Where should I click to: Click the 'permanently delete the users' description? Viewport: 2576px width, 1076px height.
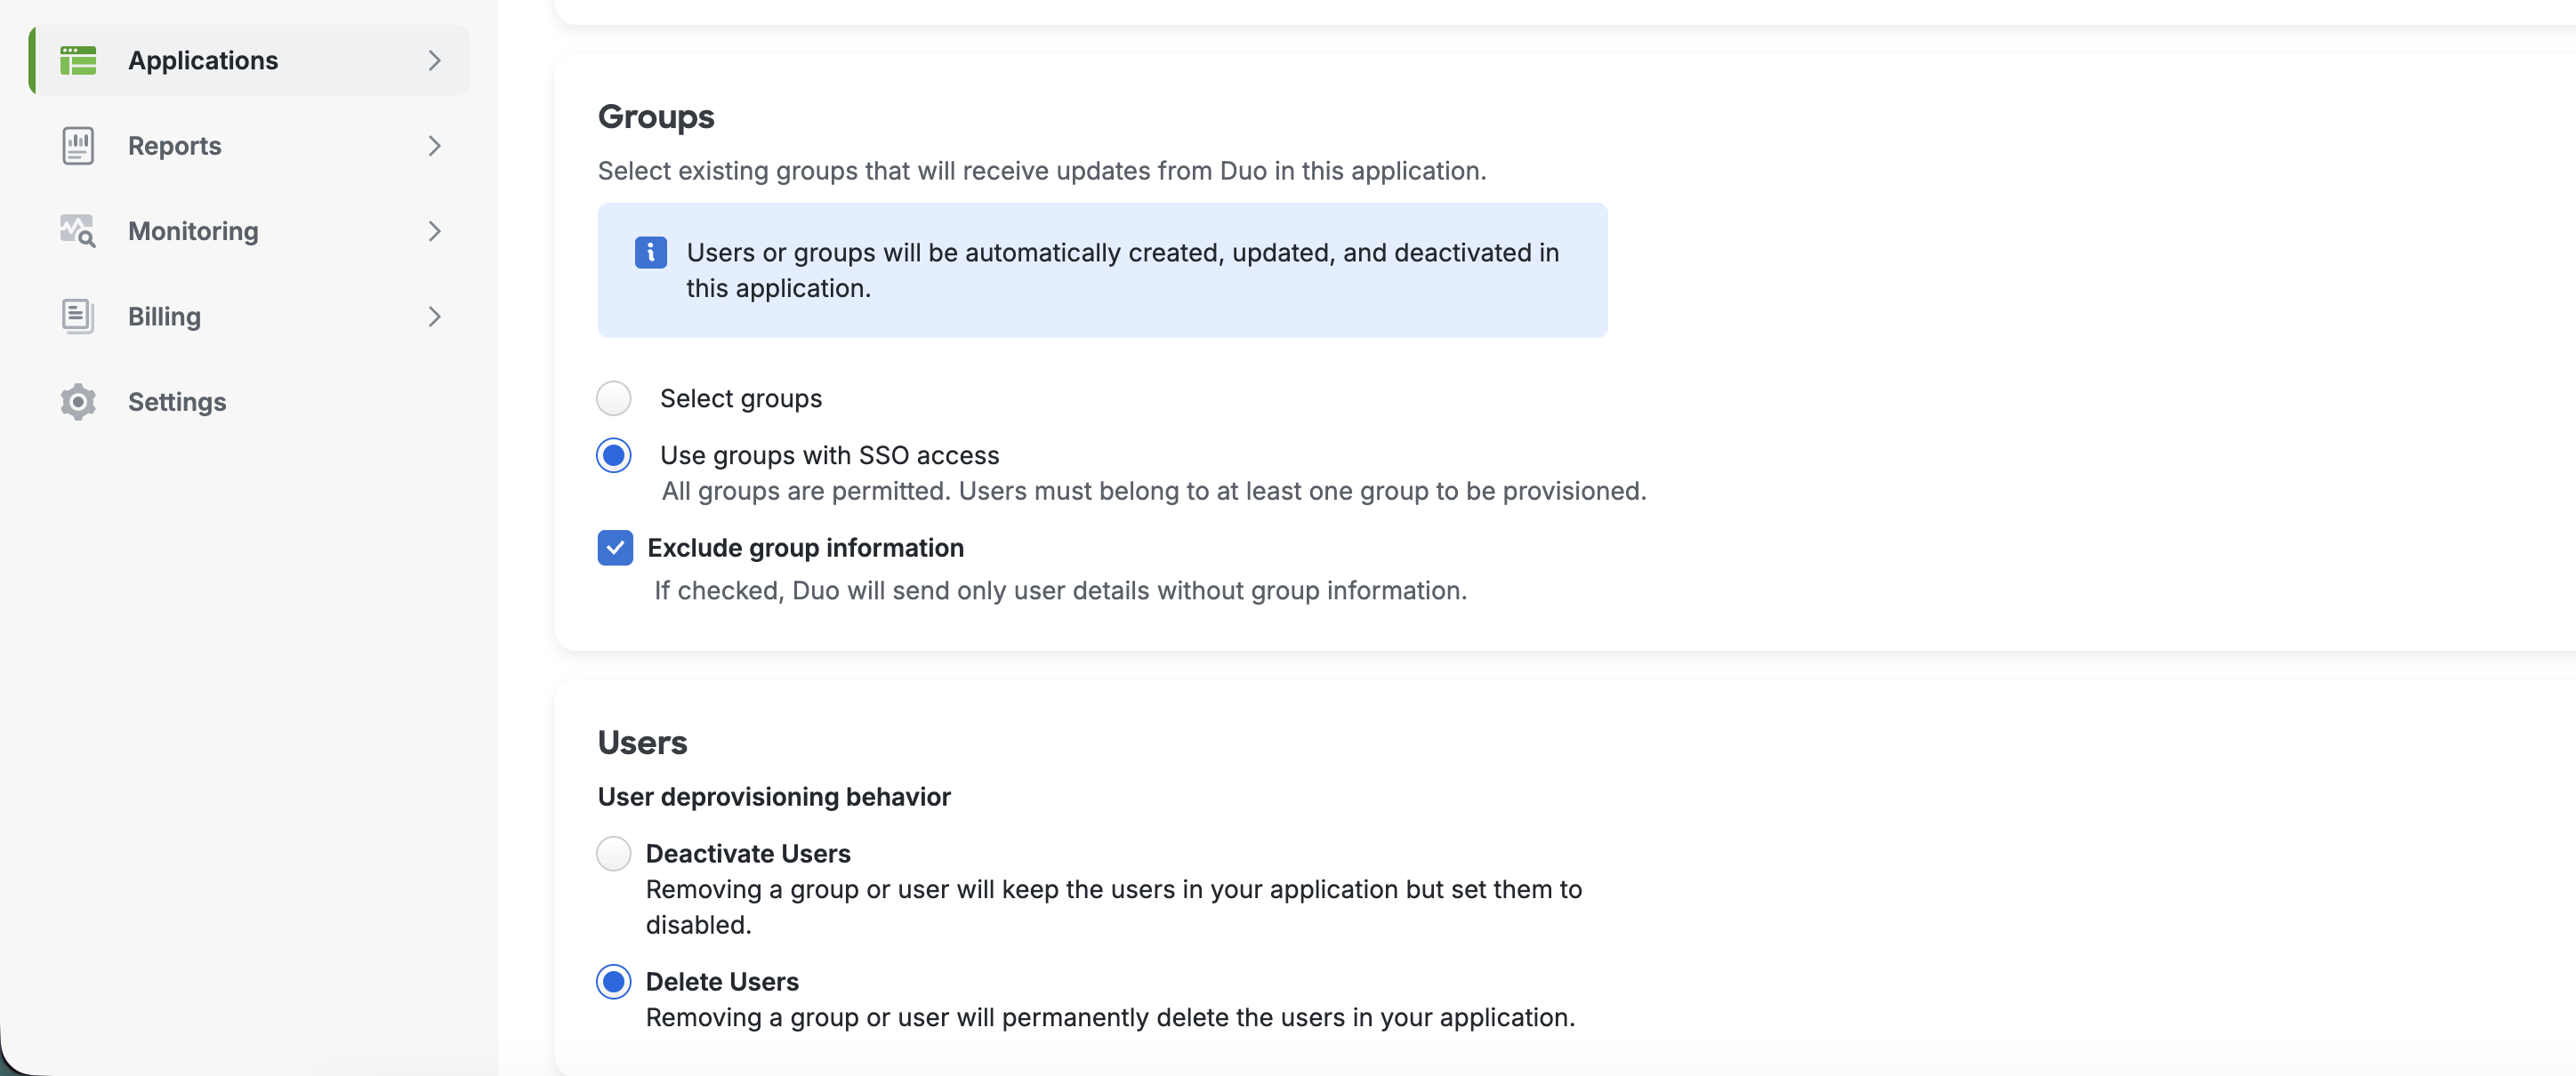1110,1018
